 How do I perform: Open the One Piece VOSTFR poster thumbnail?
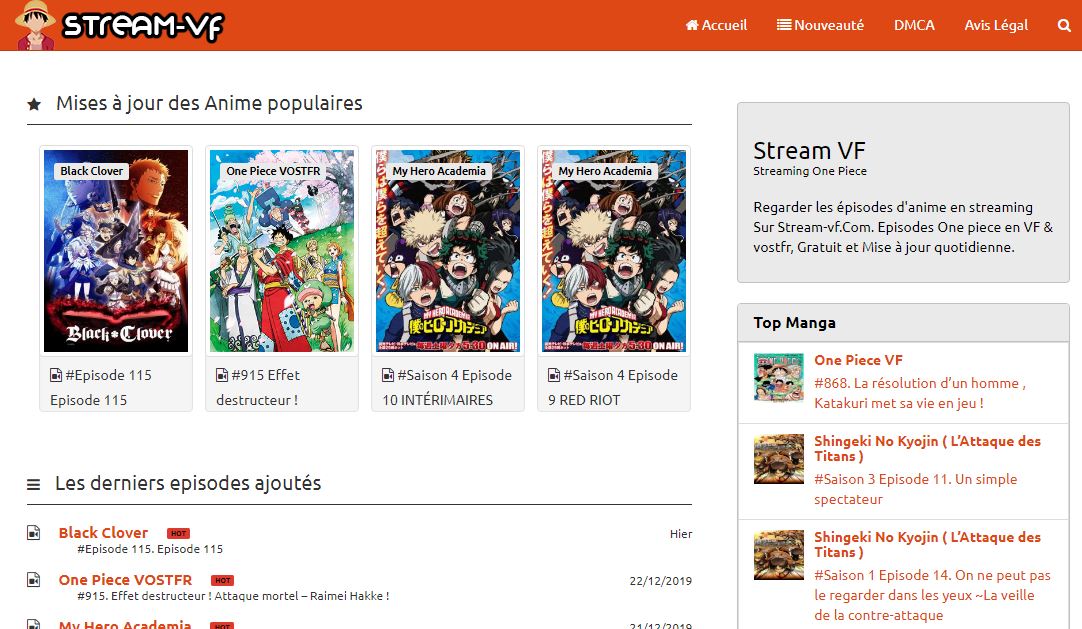coord(282,251)
